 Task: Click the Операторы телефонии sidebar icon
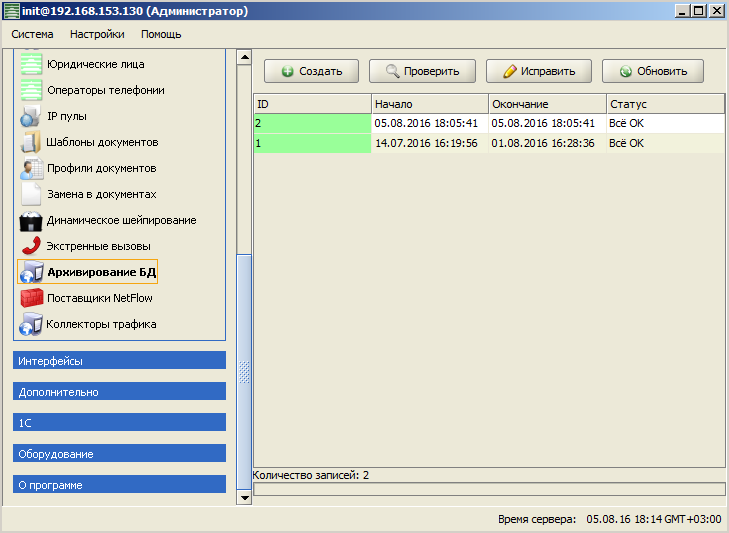pyautogui.click(x=31, y=90)
